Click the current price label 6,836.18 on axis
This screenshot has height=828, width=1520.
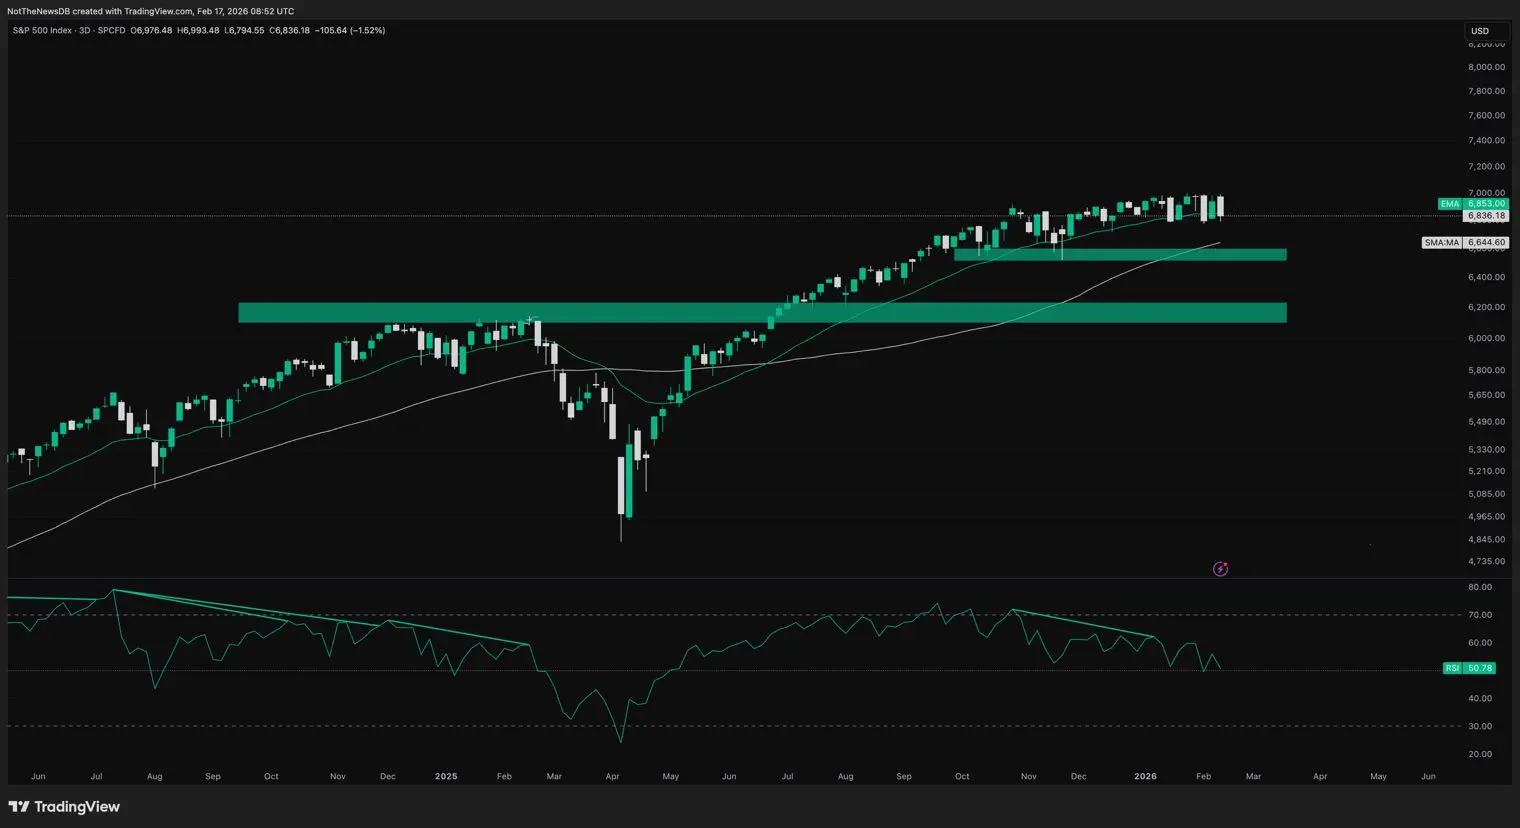[1486, 216]
